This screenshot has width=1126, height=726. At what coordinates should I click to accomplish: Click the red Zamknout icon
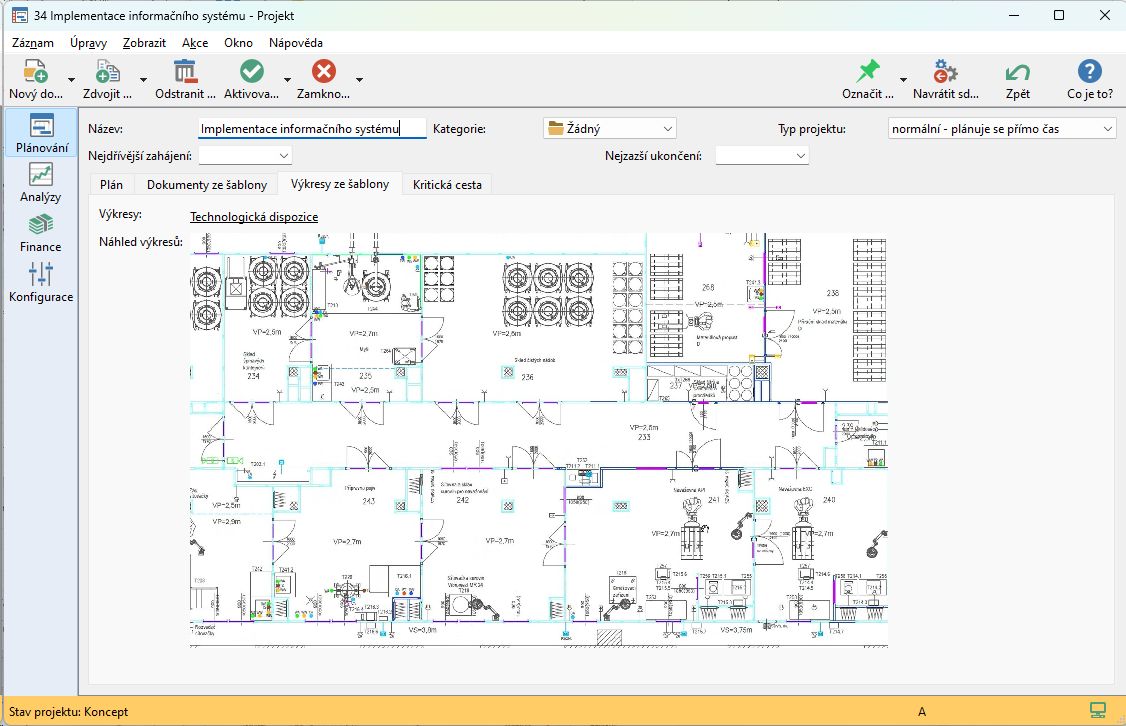(x=323, y=72)
